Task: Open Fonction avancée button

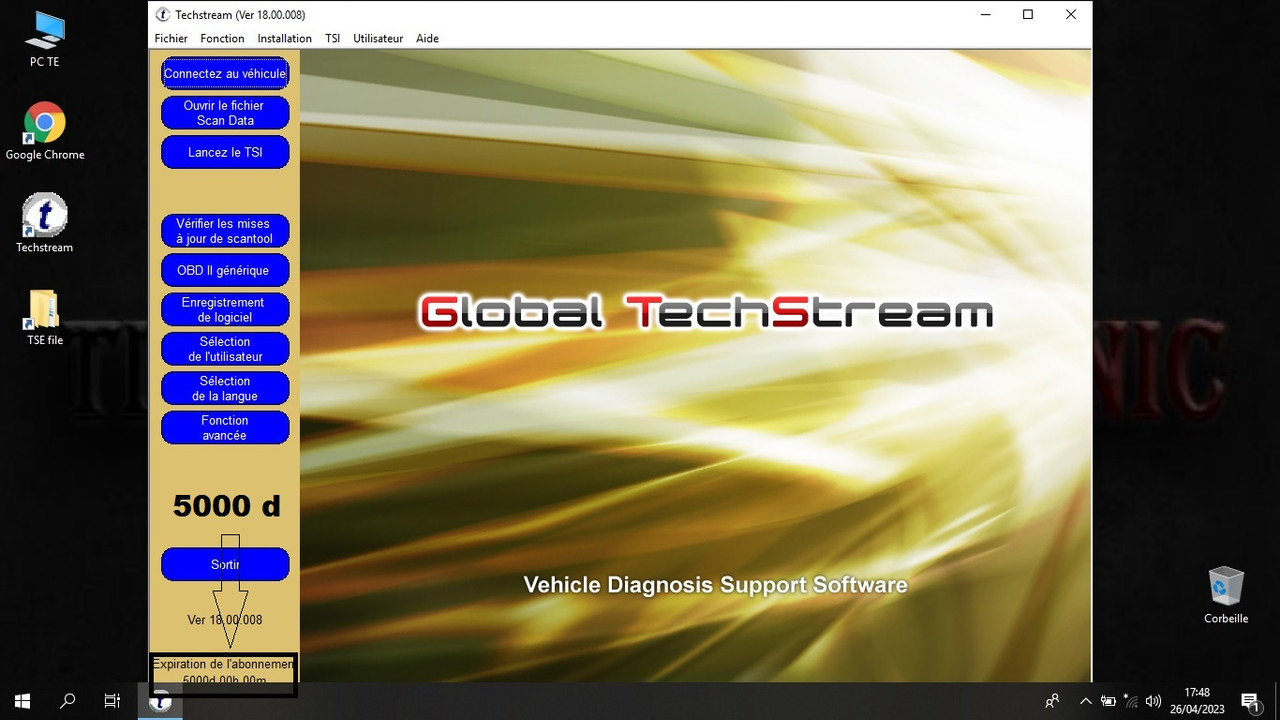Action: point(225,428)
